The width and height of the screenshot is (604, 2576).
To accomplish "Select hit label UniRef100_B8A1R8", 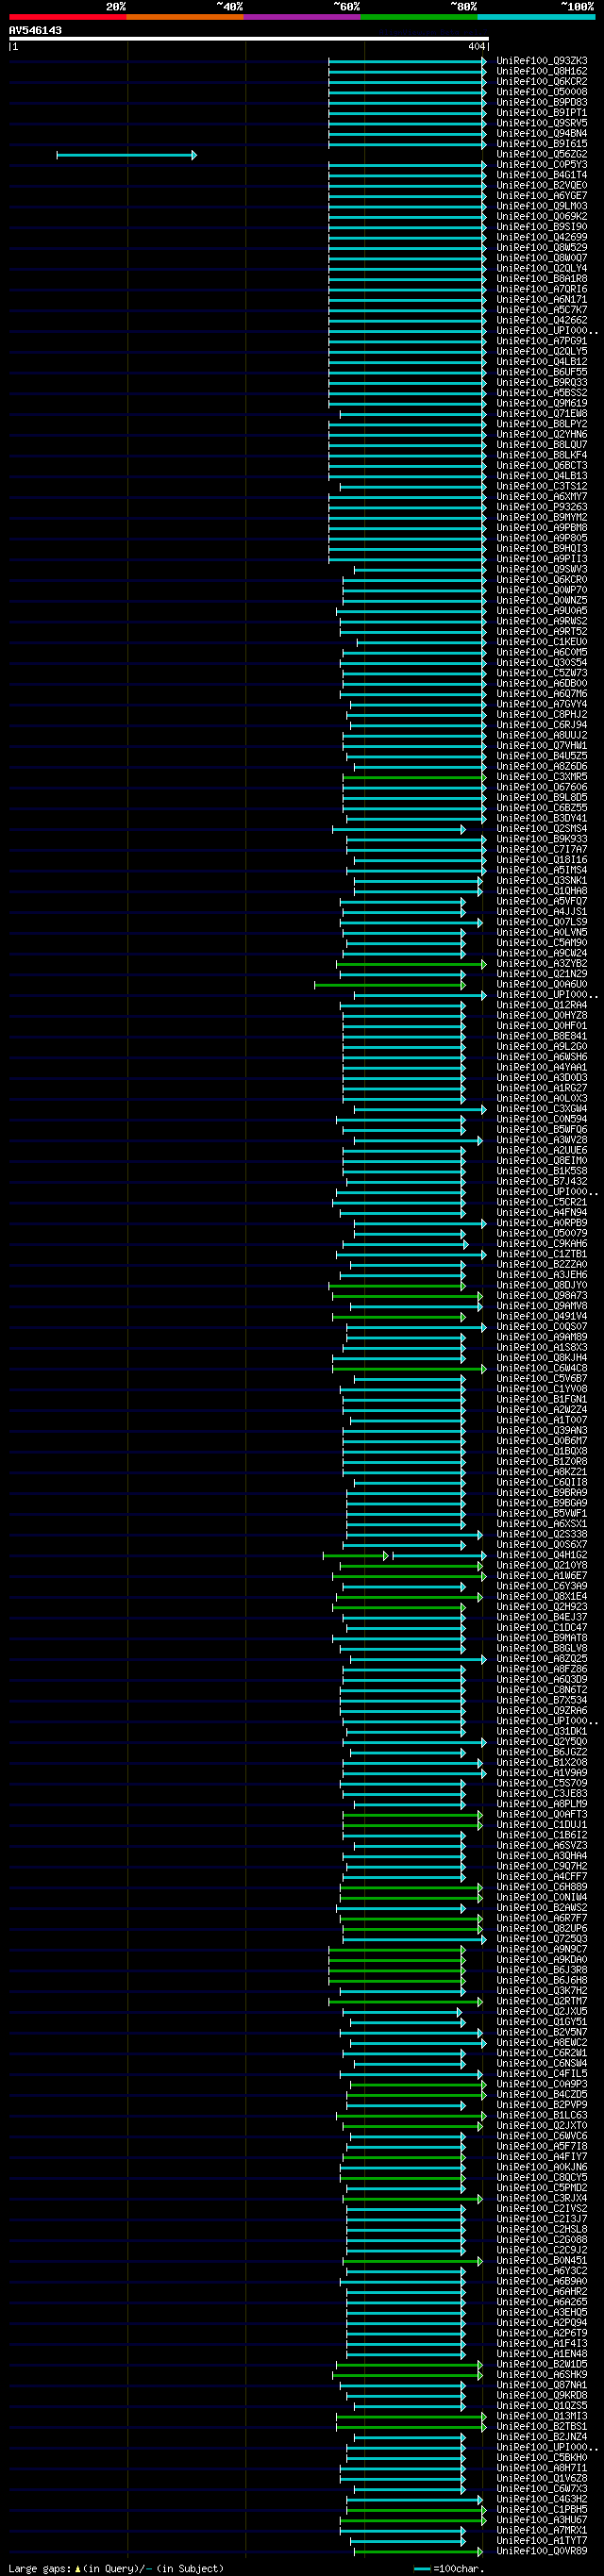I will click(542, 279).
